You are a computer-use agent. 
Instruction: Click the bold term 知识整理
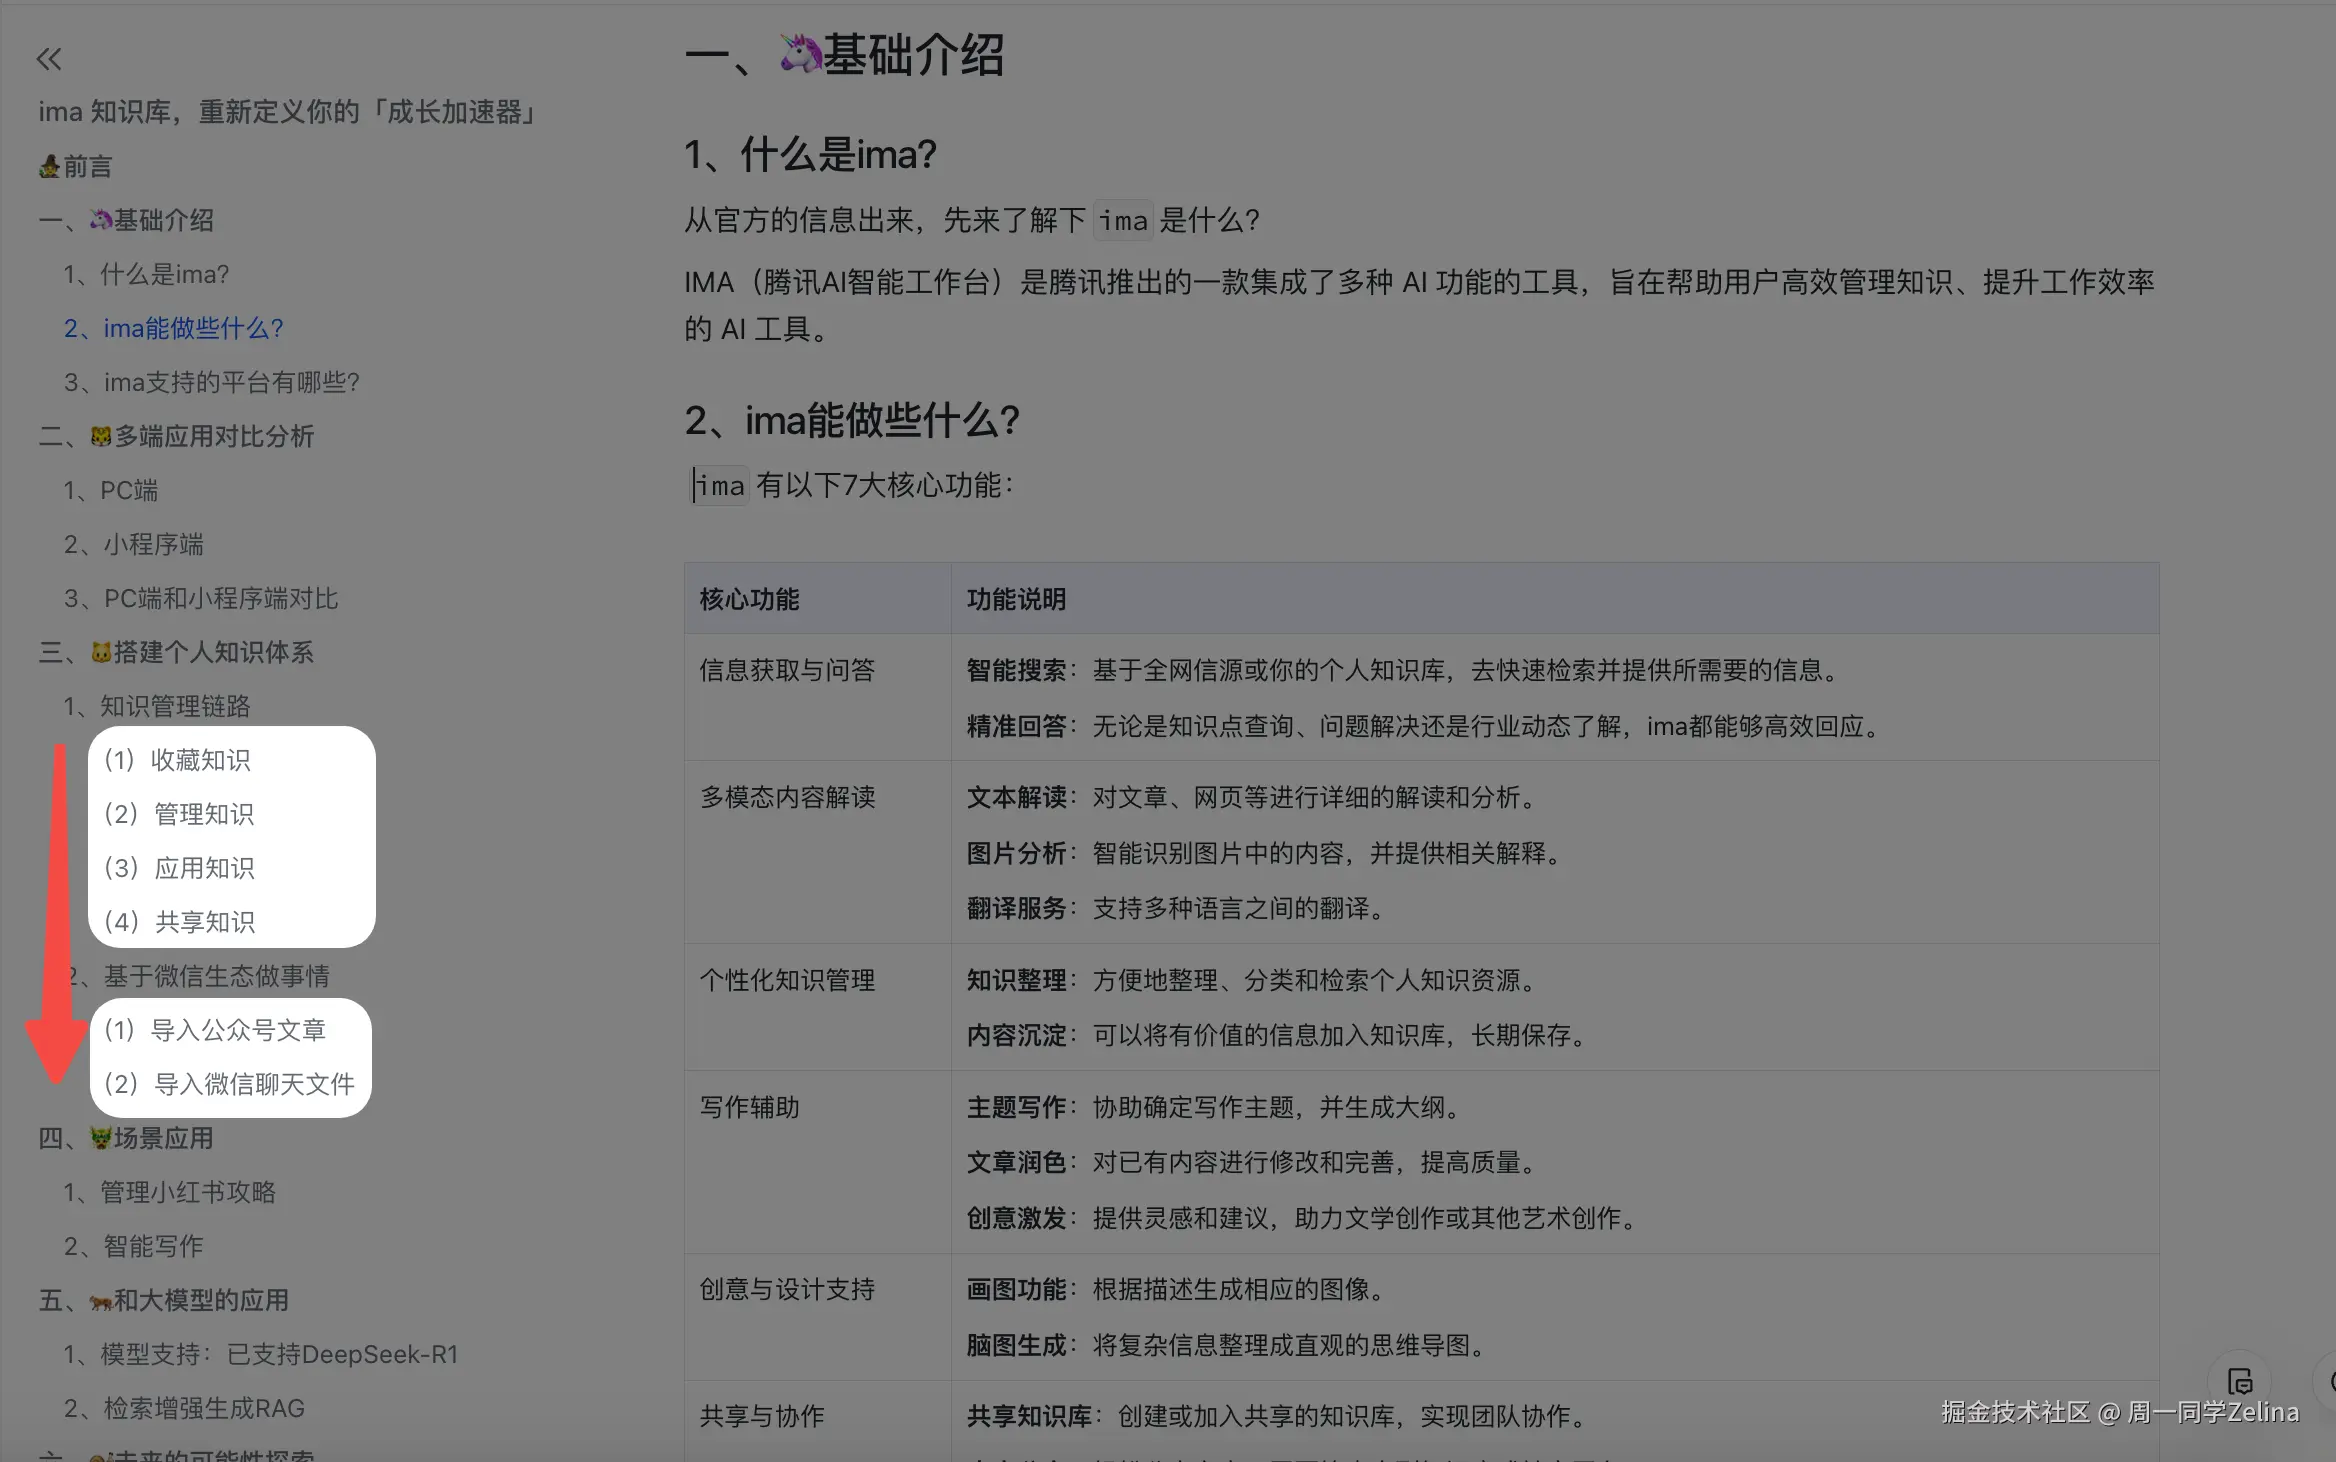point(1016,980)
